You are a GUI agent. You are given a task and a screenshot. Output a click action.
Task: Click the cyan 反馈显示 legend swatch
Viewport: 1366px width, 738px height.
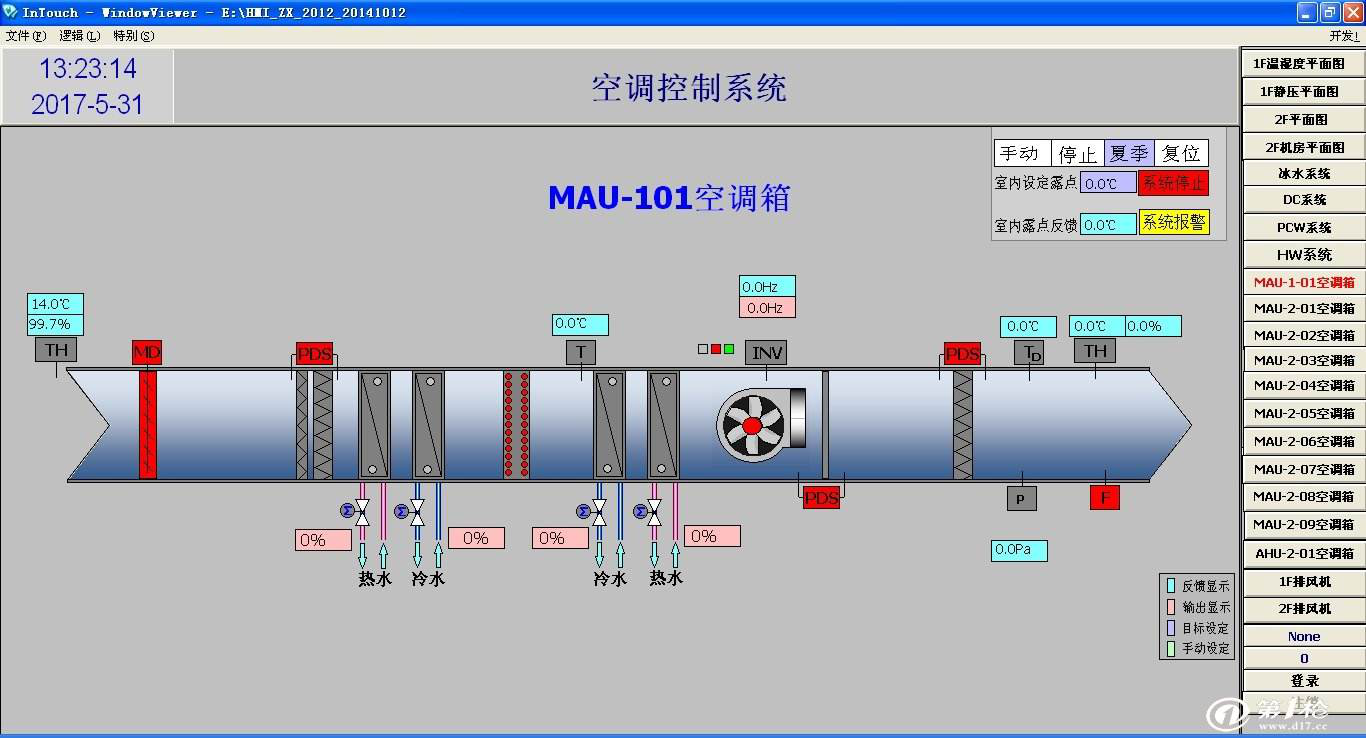coord(1171,586)
